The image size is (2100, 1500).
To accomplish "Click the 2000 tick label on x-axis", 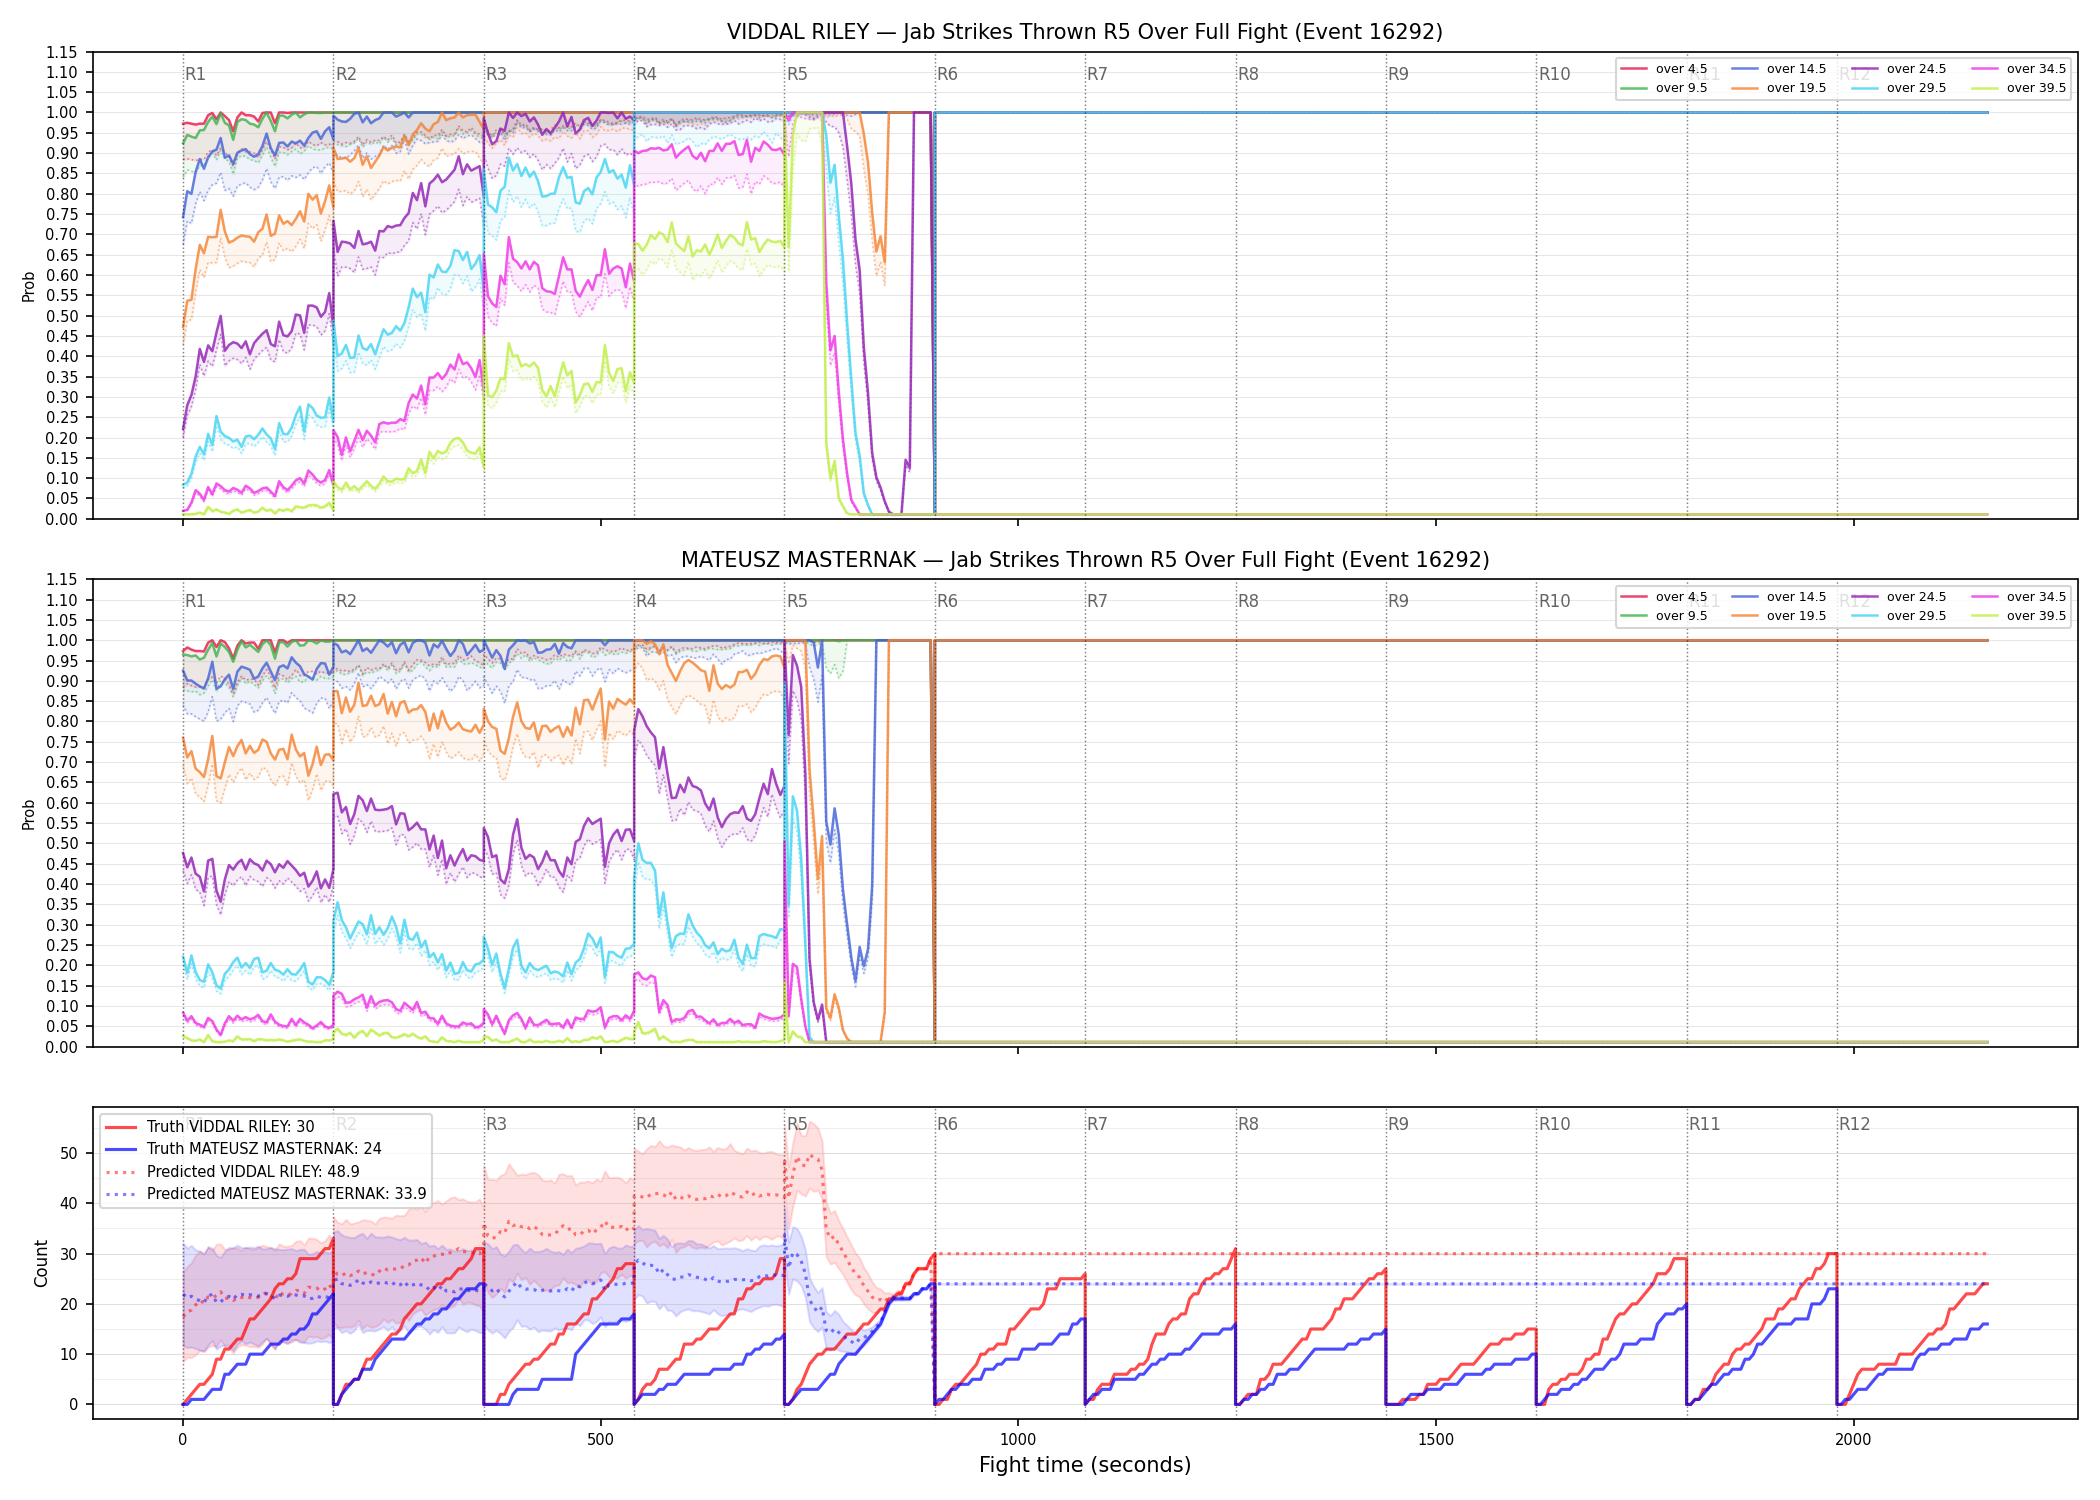I will [1853, 1440].
